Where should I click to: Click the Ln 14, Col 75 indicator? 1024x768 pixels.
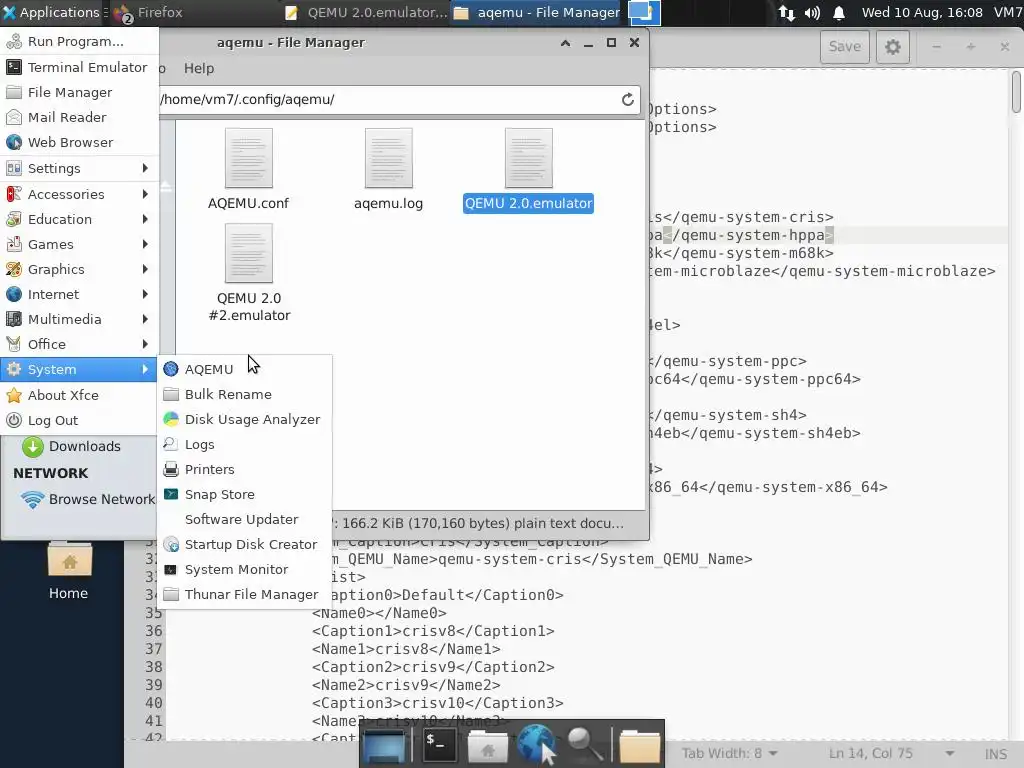[871, 754]
